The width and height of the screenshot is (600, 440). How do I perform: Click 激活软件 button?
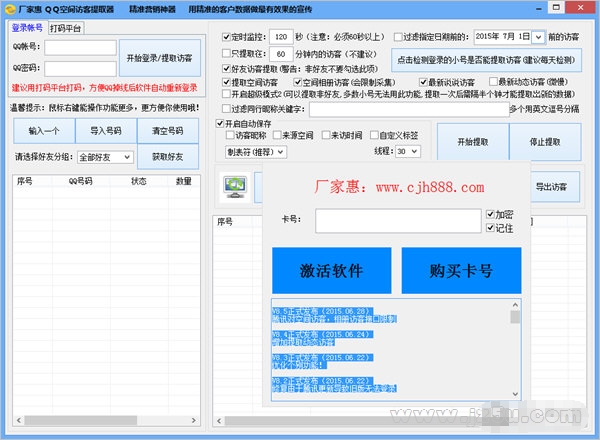[332, 271]
